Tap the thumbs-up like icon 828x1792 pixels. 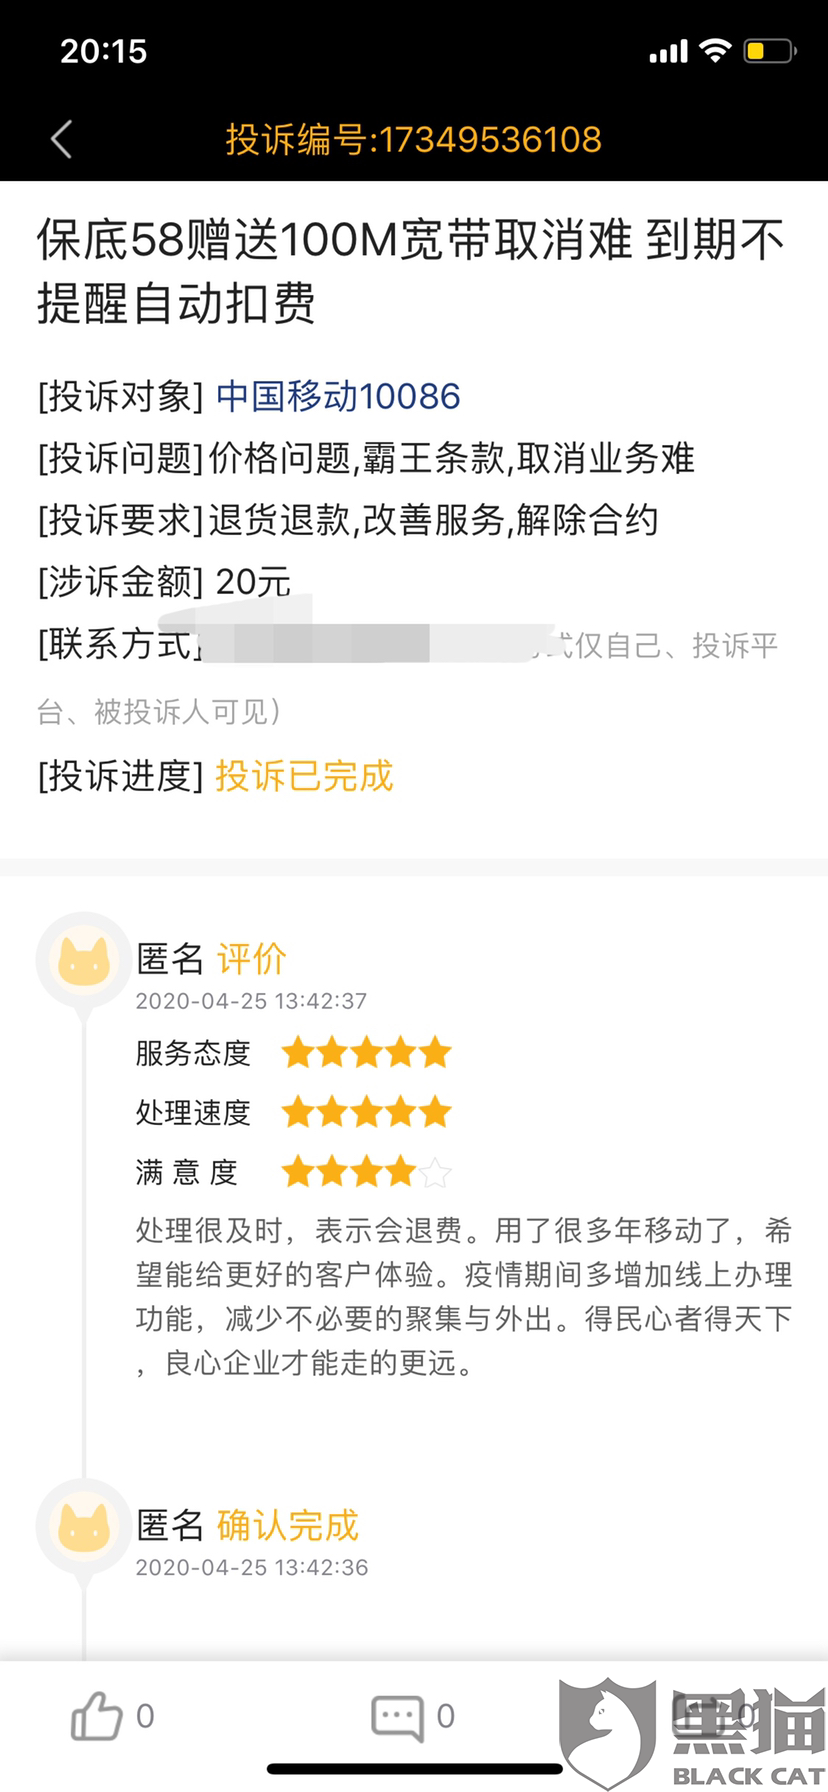[96, 1716]
